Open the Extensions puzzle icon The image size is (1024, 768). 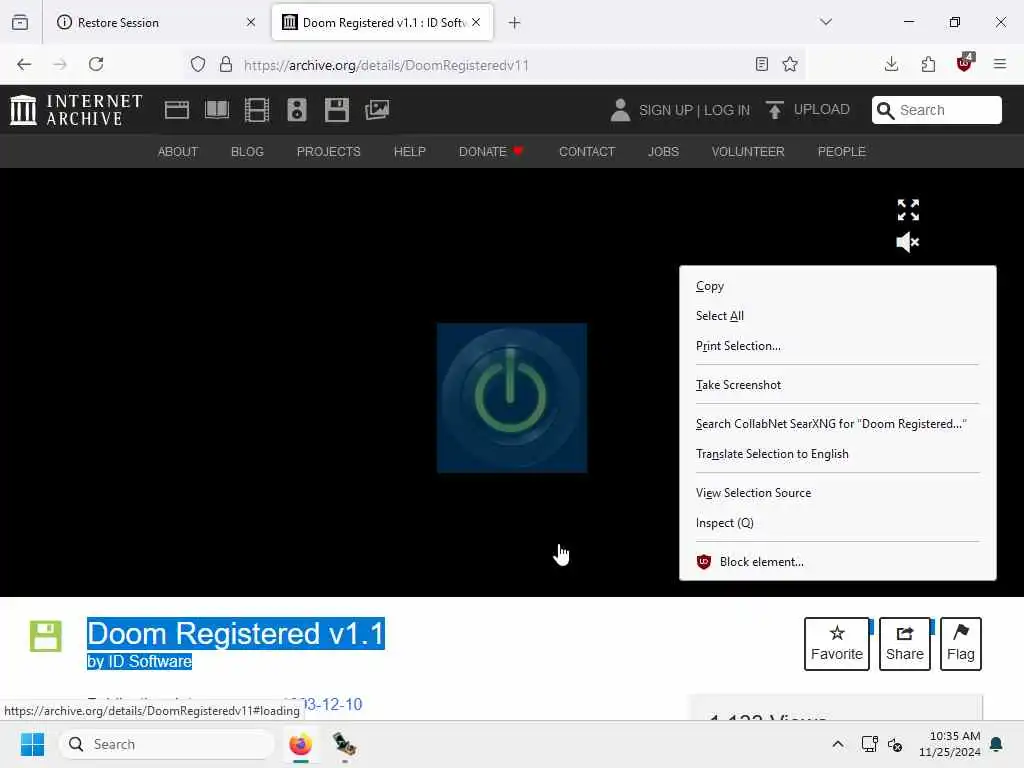pyautogui.click(x=928, y=64)
